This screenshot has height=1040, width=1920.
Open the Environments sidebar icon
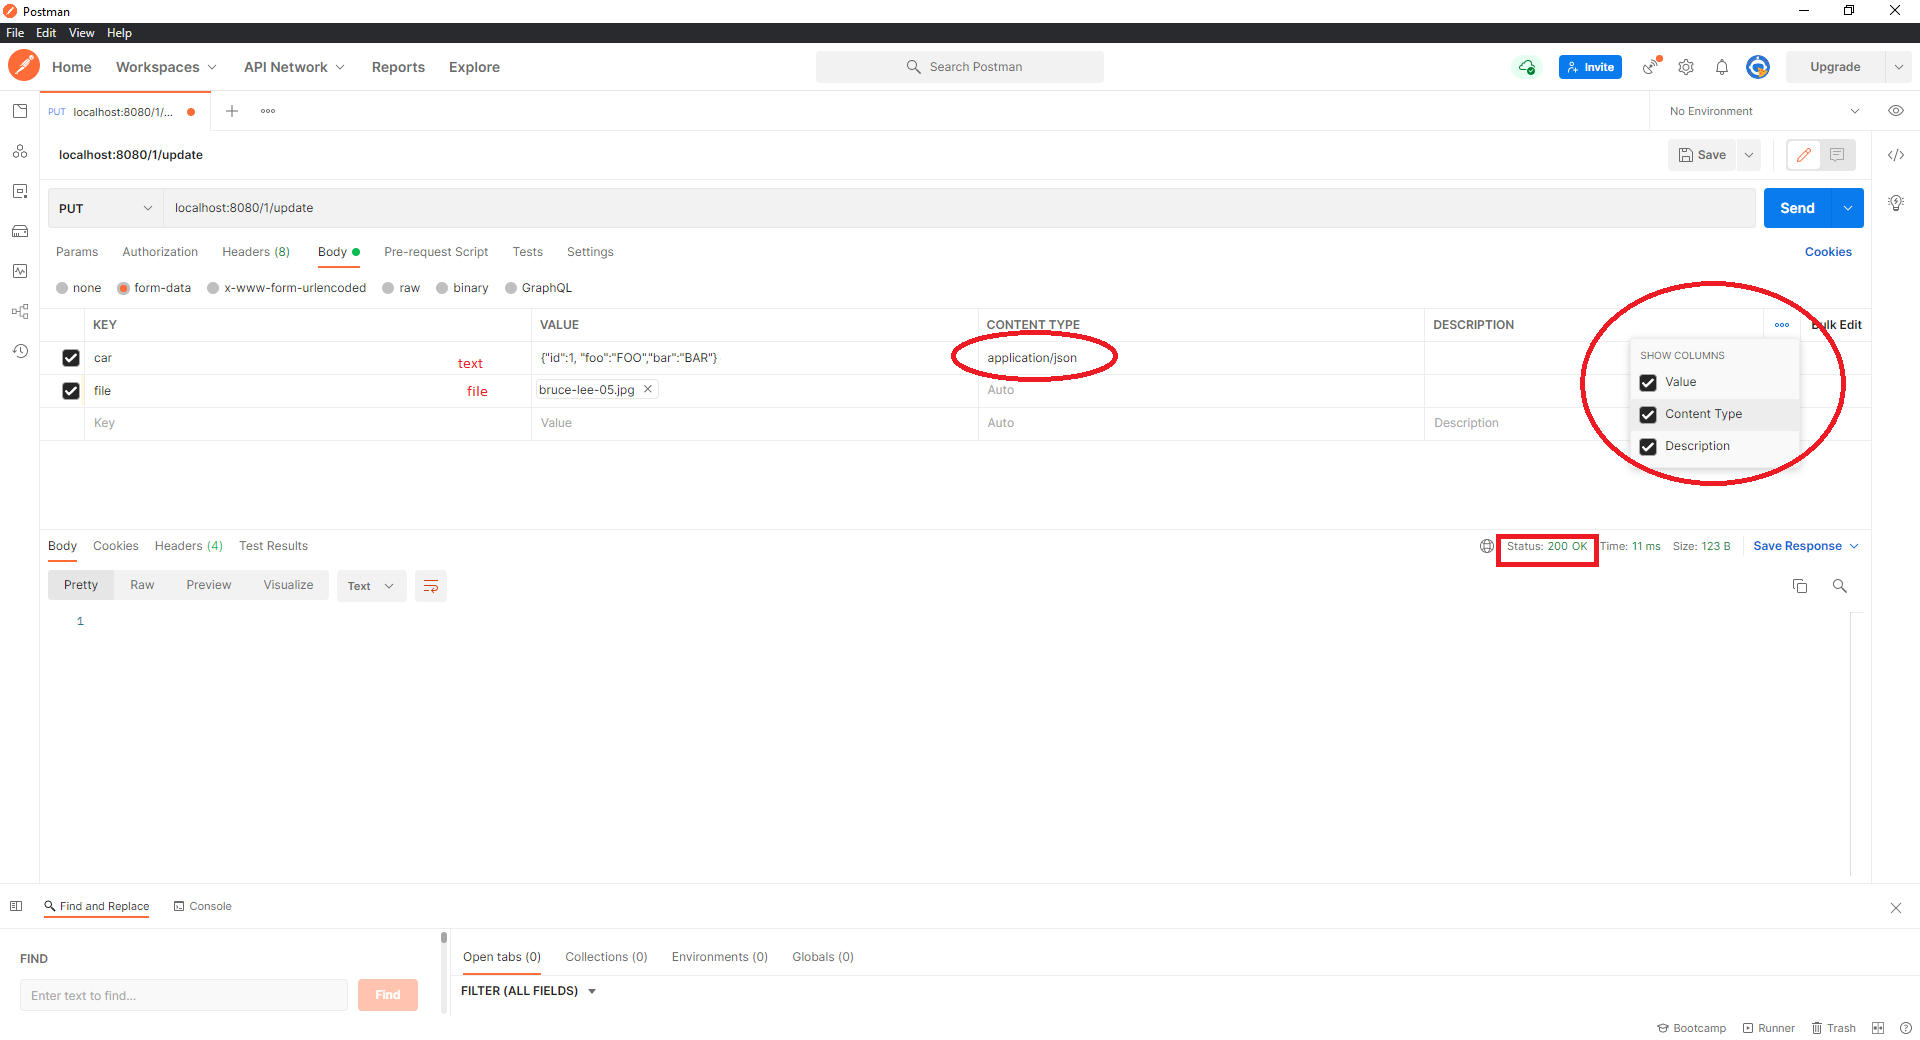(20, 191)
